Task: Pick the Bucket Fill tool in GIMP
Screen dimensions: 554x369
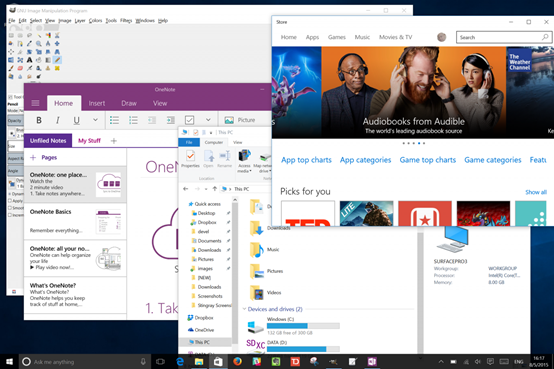Action: pyautogui.click(x=39, y=60)
